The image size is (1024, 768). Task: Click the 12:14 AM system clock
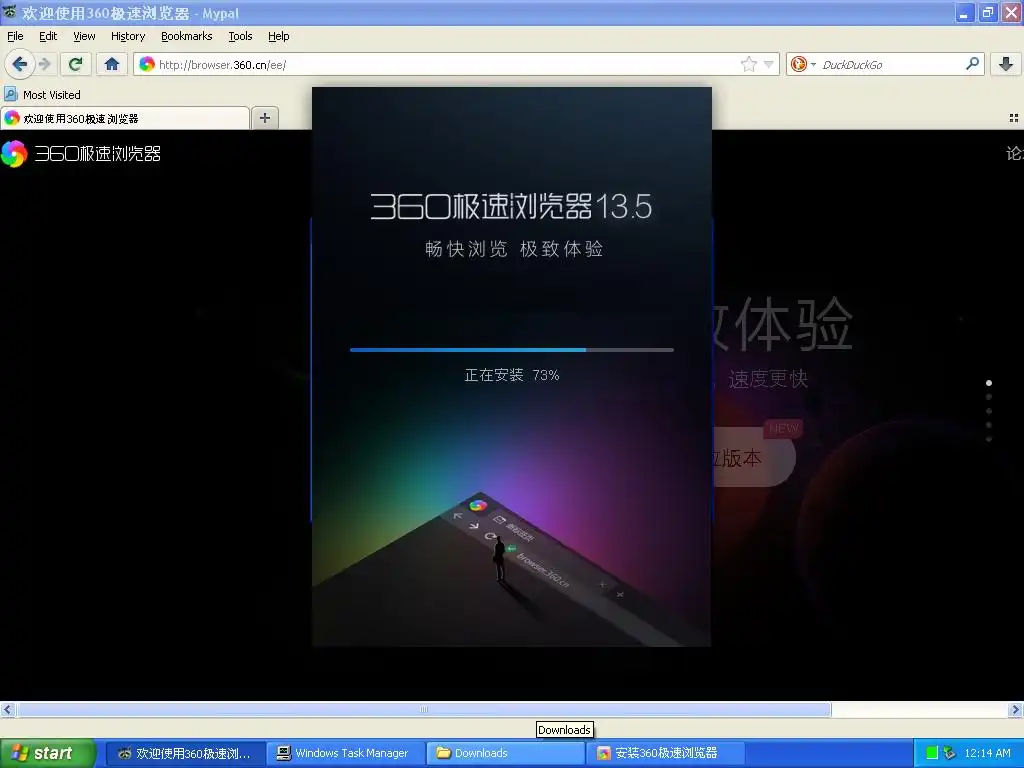click(987, 753)
